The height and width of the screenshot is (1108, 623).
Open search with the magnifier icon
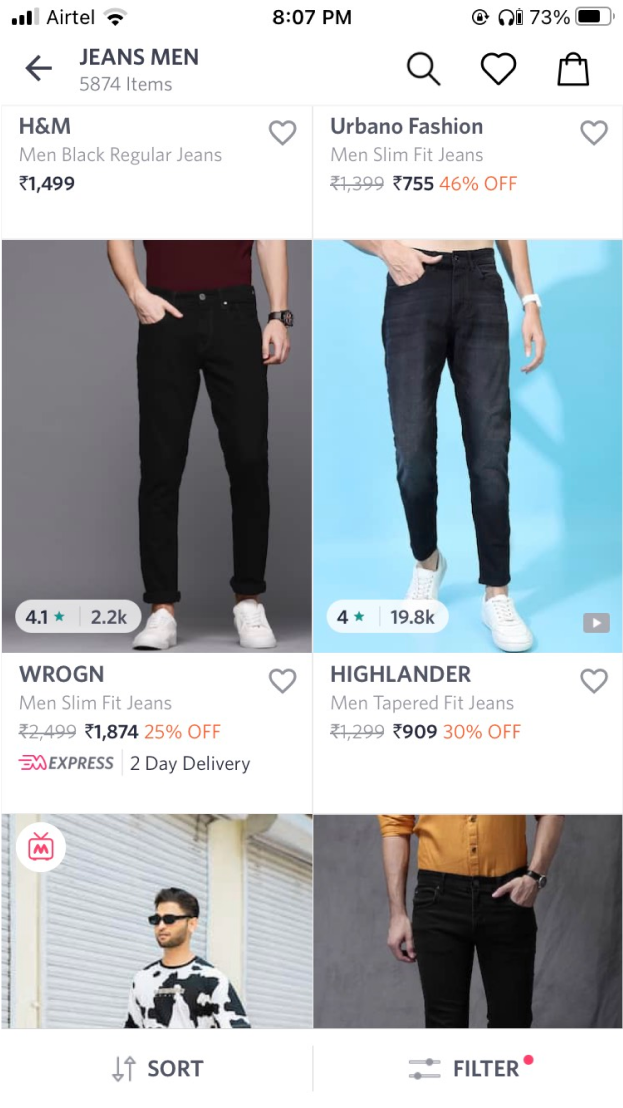(x=424, y=69)
